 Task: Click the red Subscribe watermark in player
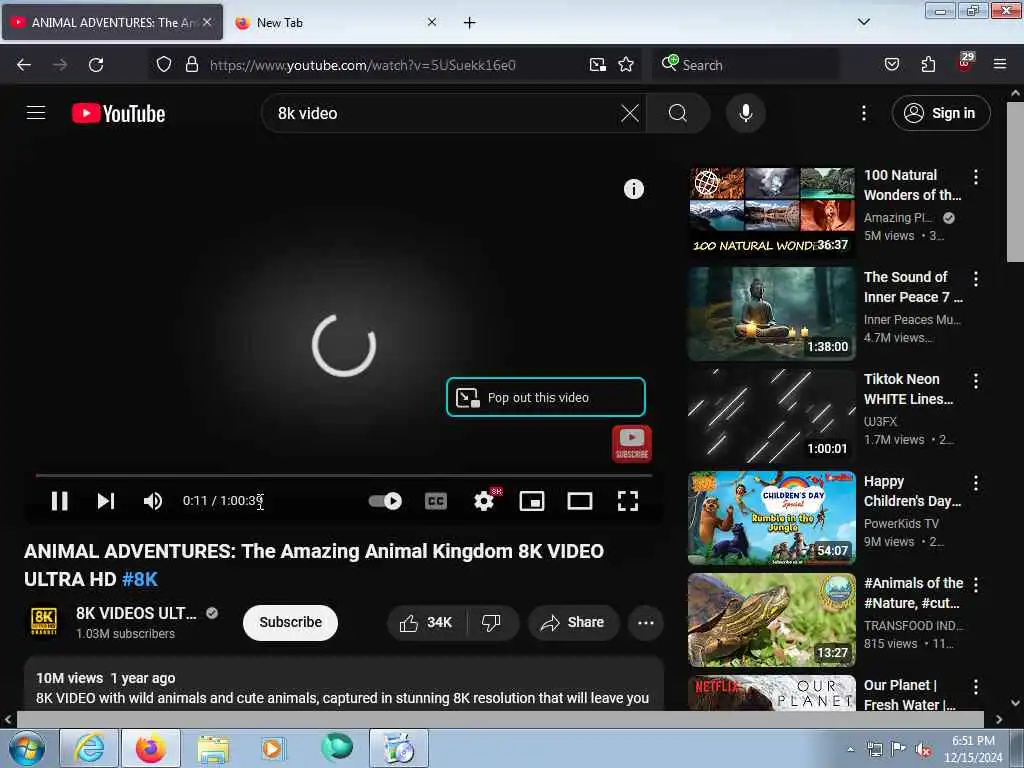pos(632,444)
